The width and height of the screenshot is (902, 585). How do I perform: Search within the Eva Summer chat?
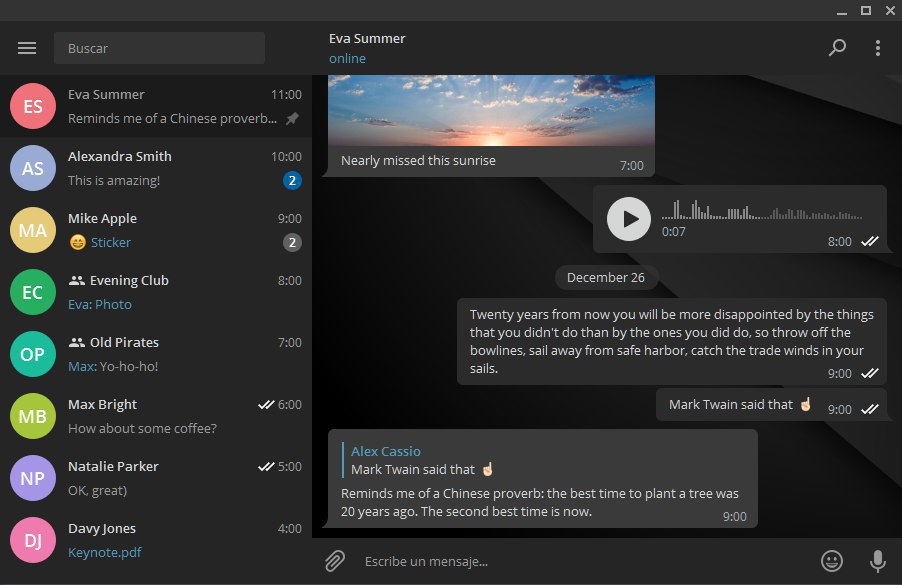point(837,48)
